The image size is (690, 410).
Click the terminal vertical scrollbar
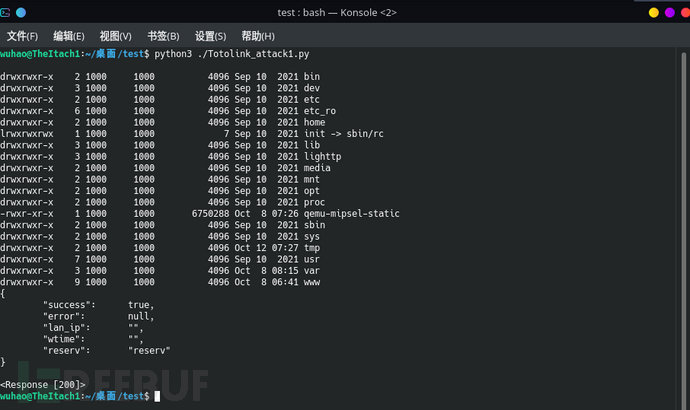tap(683, 229)
